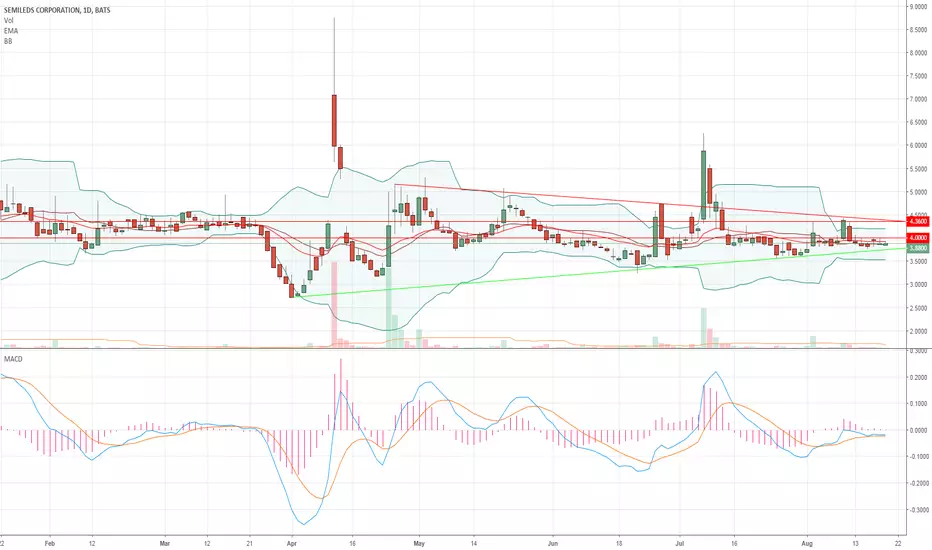Click the 5.5000 price axis value

(x=918, y=169)
